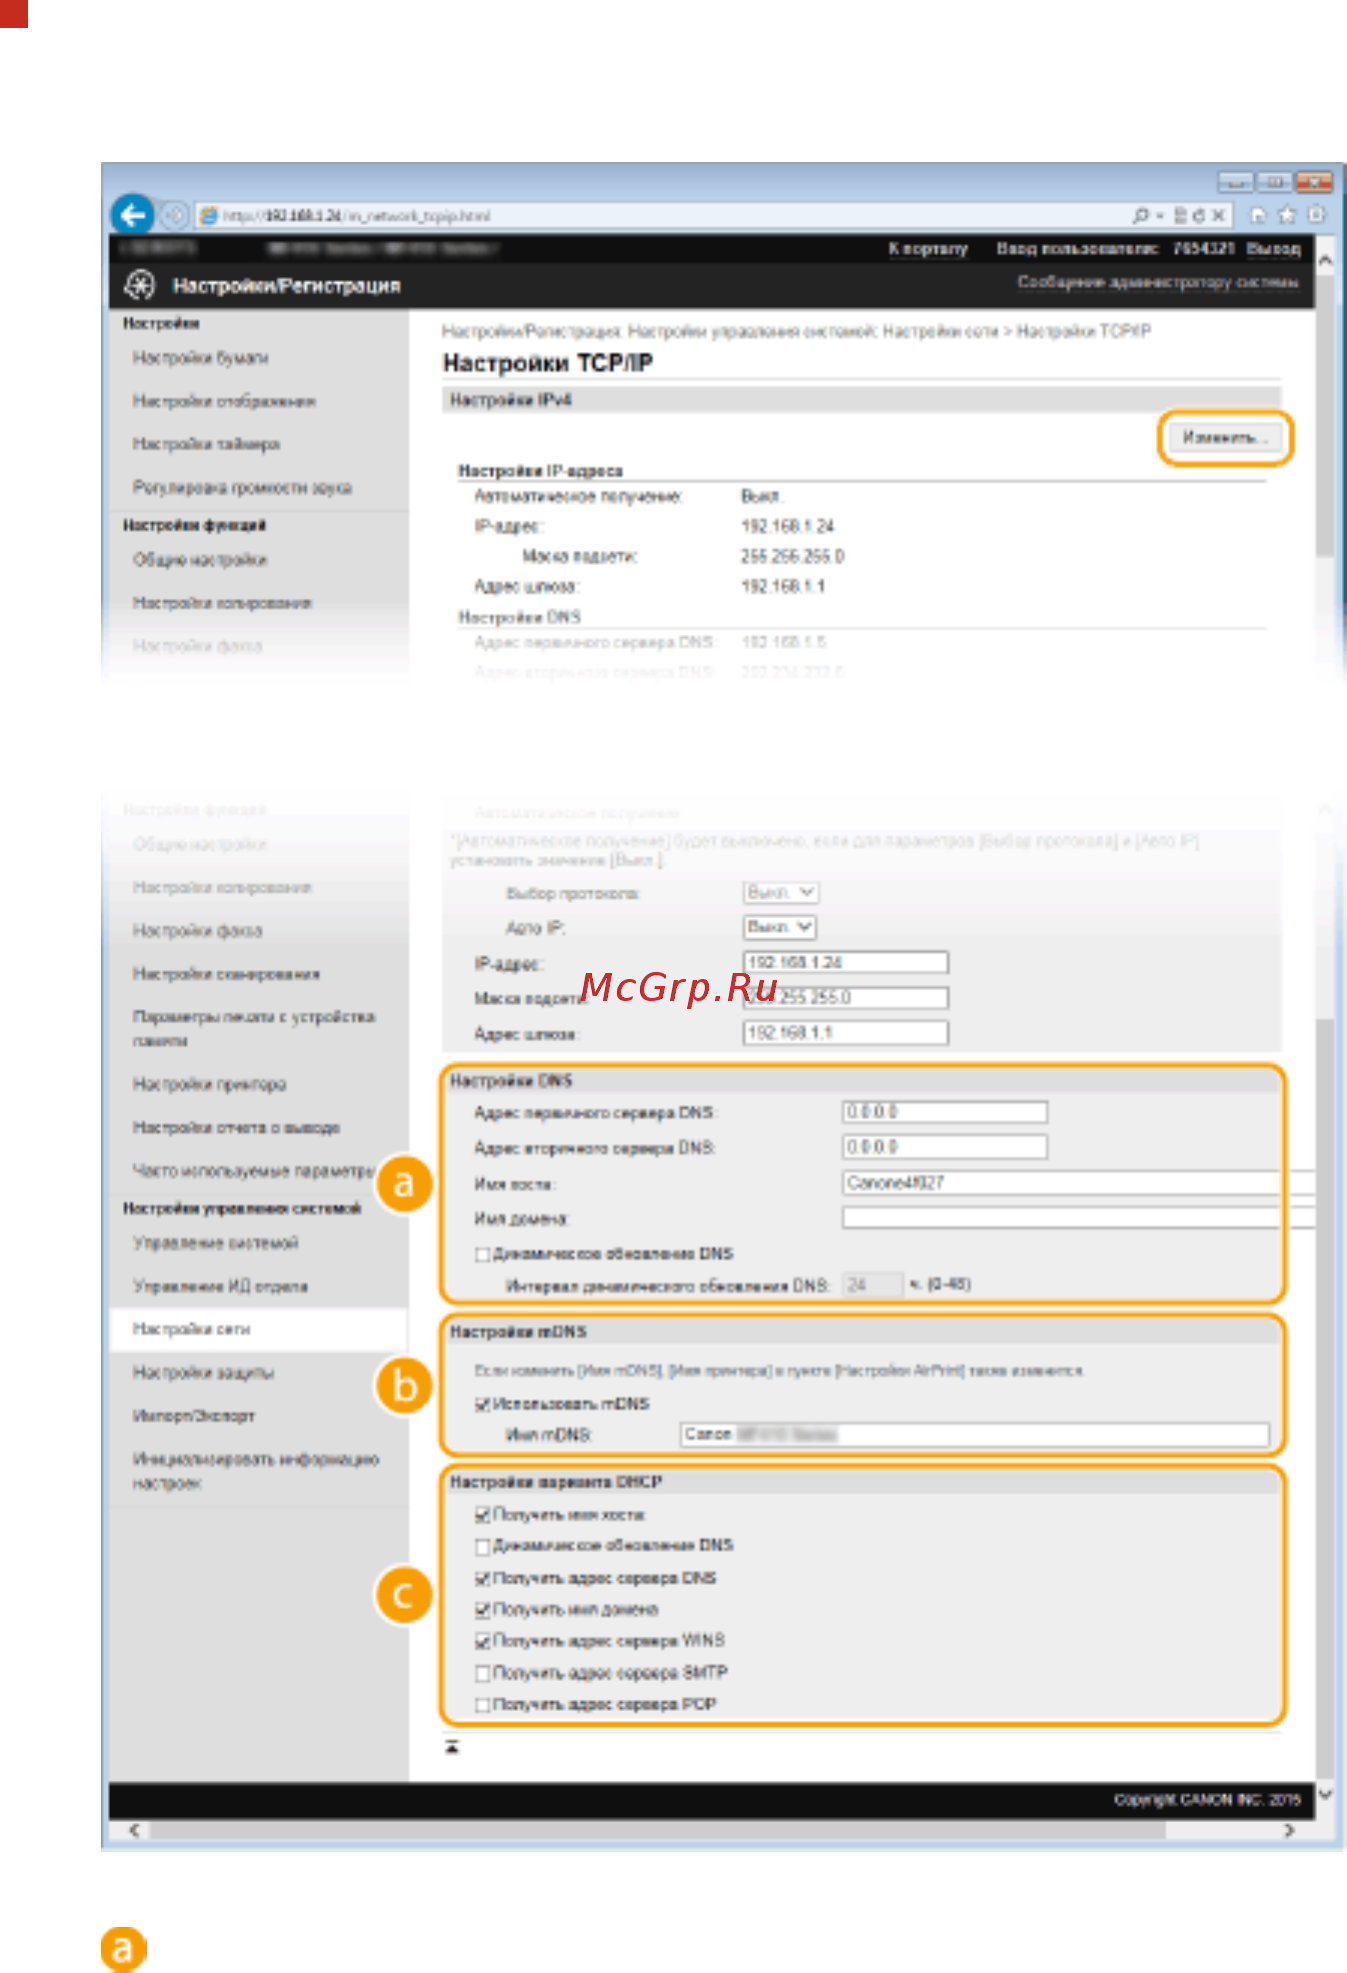Click the Имя mDNS input field
Image resolution: width=1347 pixels, height=1973 pixels.
pyautogui.click(x=975, y=1434)
